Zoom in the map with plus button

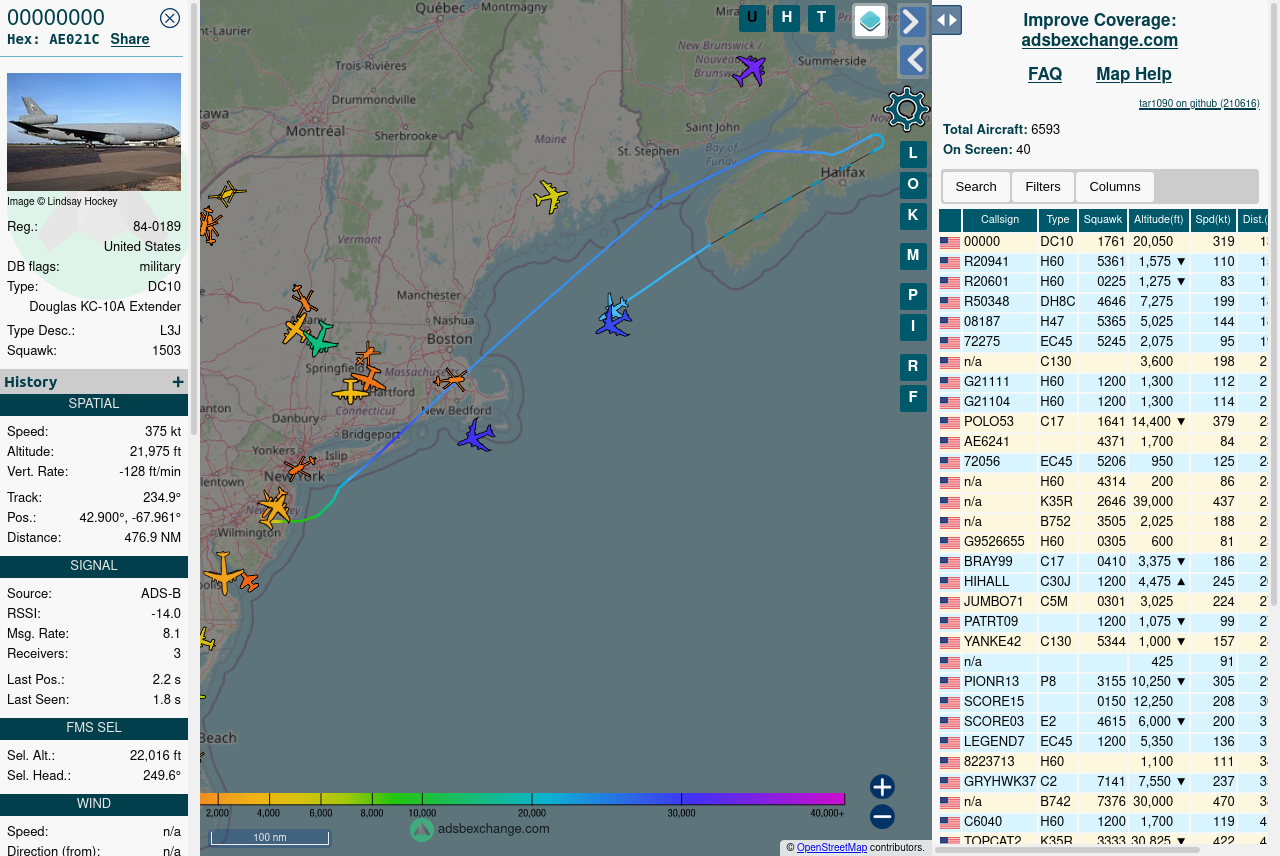pos(882,787)
